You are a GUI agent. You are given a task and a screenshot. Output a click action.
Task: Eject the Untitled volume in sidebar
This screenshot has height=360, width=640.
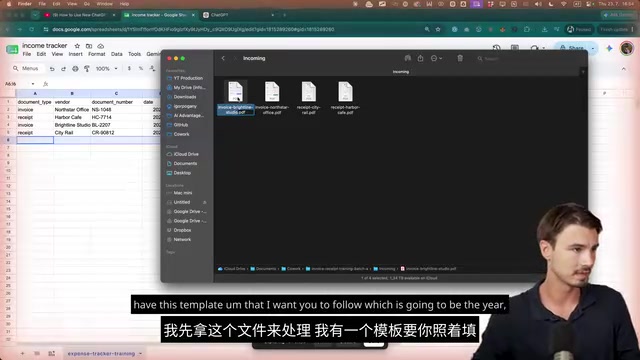coord(204,202)
